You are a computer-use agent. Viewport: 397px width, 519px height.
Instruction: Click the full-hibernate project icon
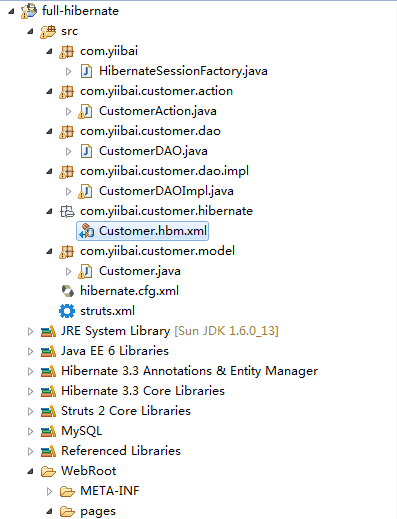(x=29, y=11)
